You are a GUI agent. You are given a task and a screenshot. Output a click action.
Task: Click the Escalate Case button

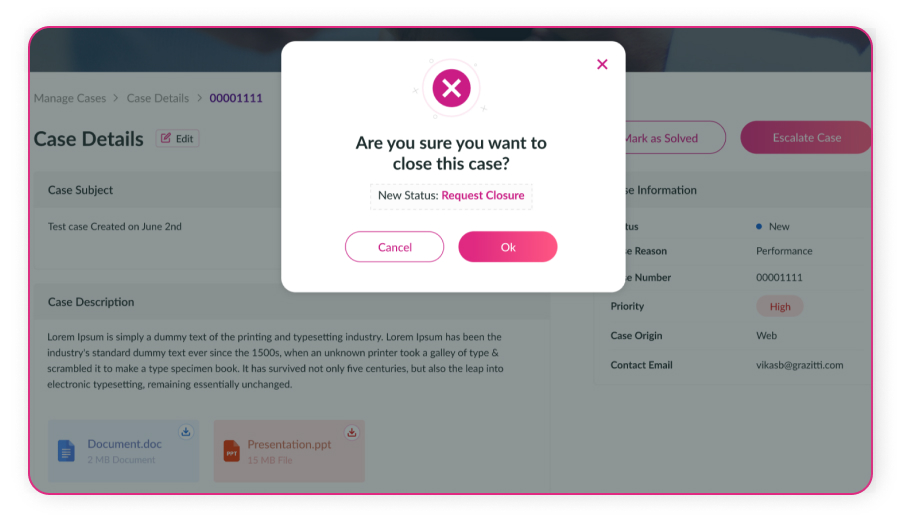[x=806, y=138]
